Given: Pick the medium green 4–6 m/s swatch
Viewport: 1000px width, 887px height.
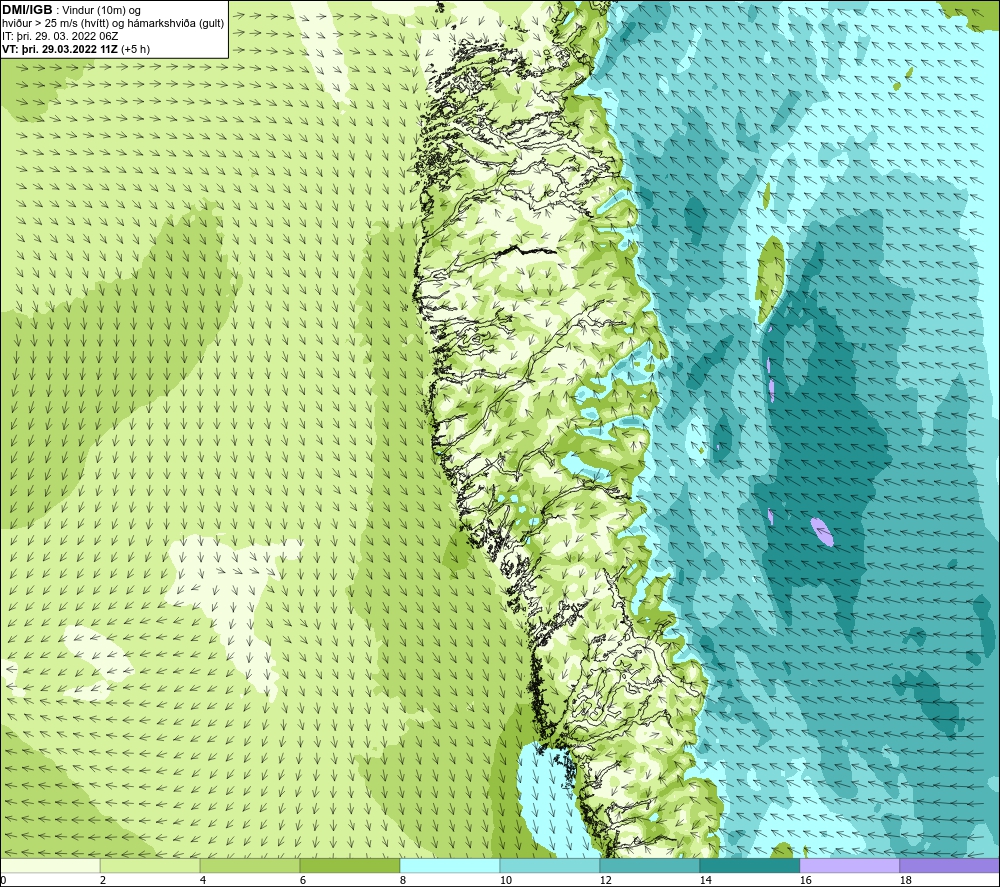Looking at the screenshot, I should tap(250, 865).
